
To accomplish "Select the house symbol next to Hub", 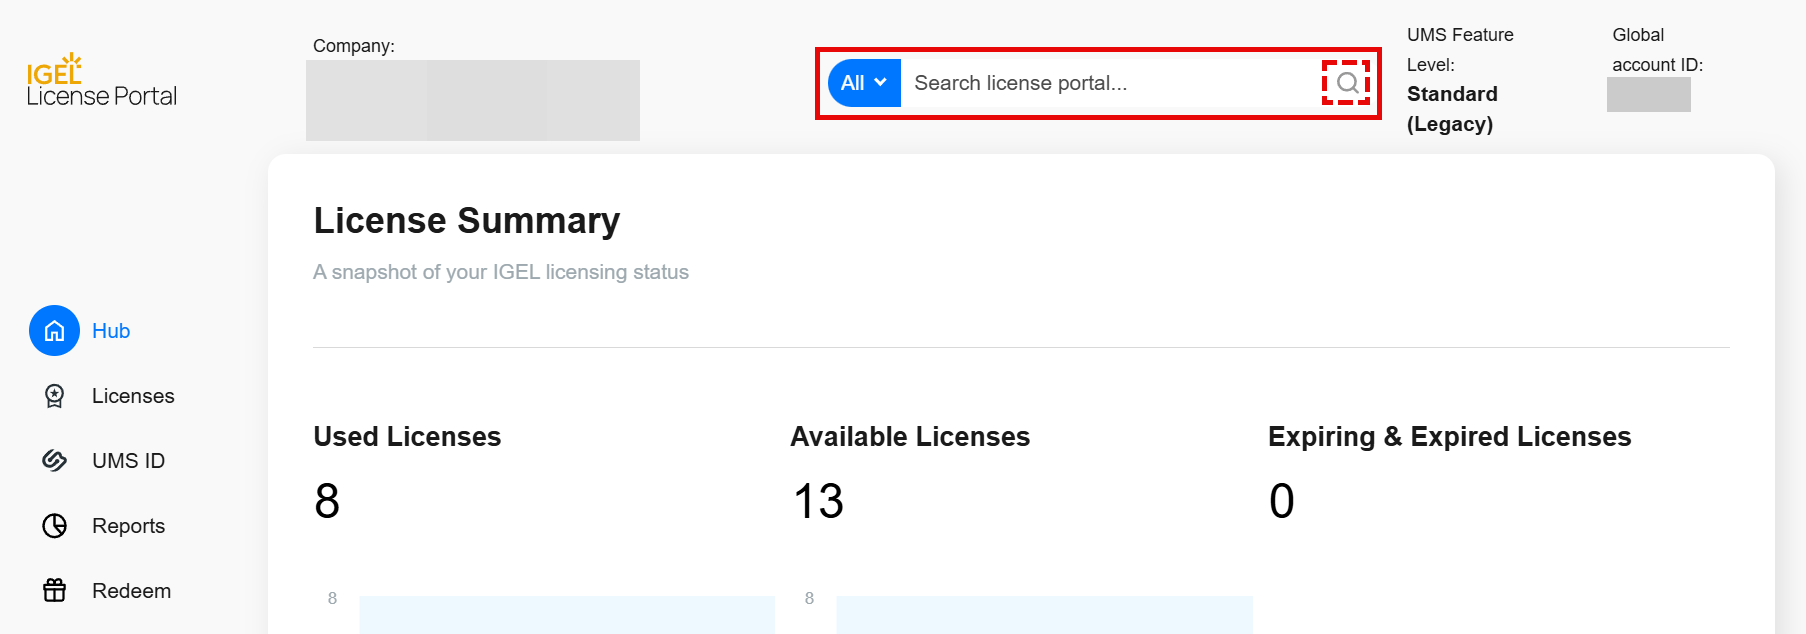I will tap(54, 330).
